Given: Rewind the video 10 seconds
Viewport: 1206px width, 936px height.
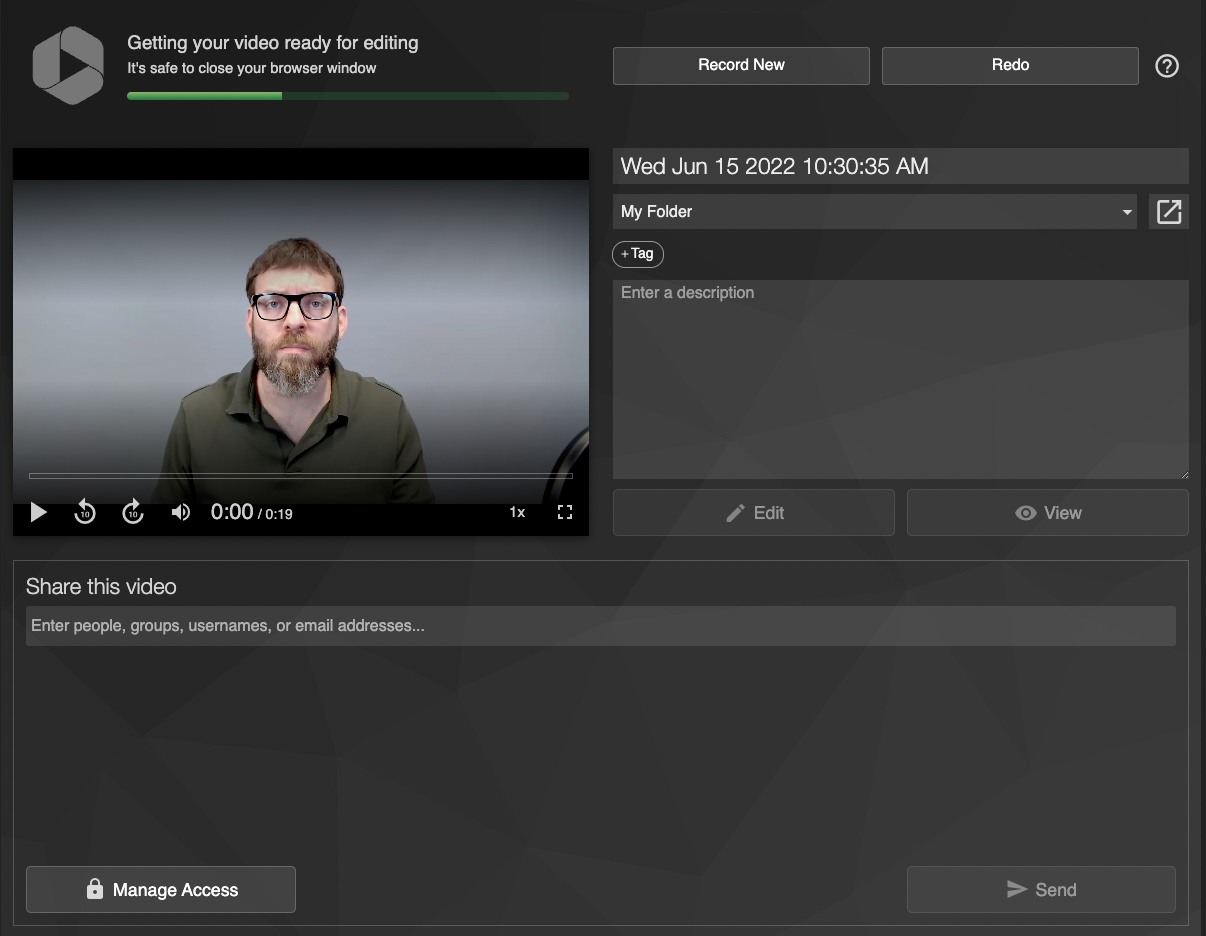Looking at the screenshot, I should [x=85, y=513].
